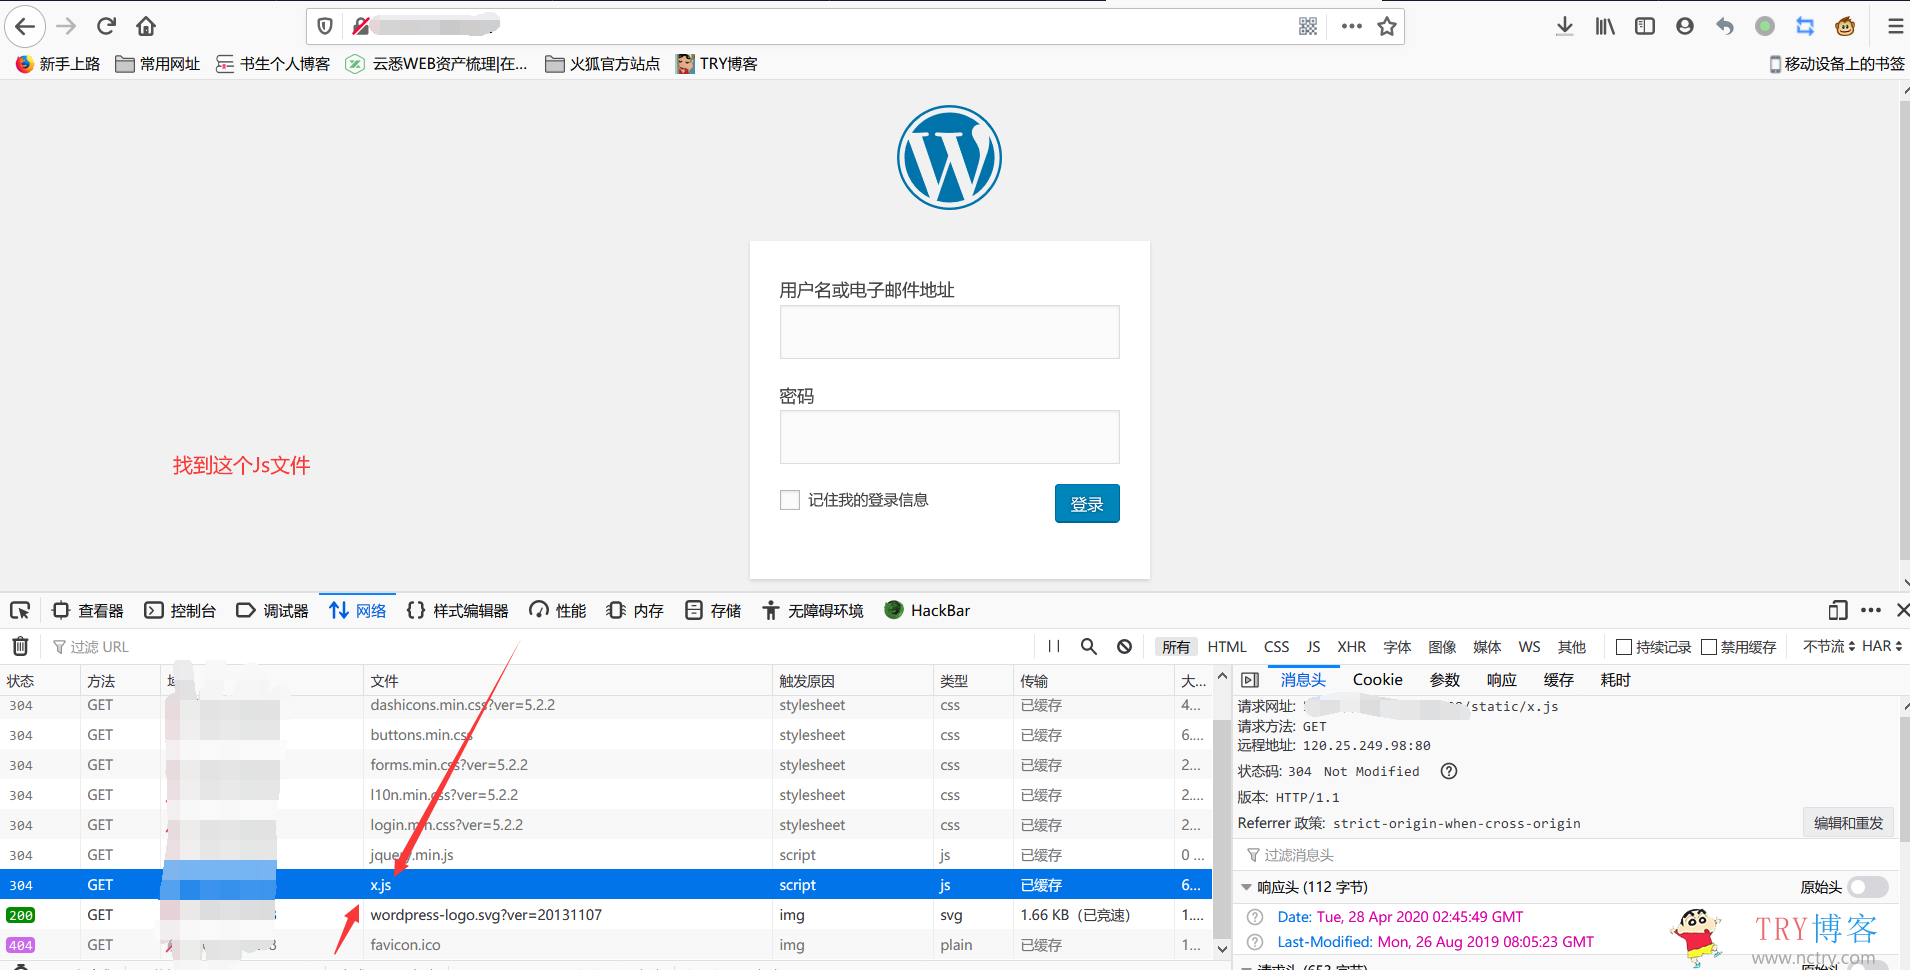Show help for status code 304
Viewport: 1910px width, 970px height.
point(1449,771)
